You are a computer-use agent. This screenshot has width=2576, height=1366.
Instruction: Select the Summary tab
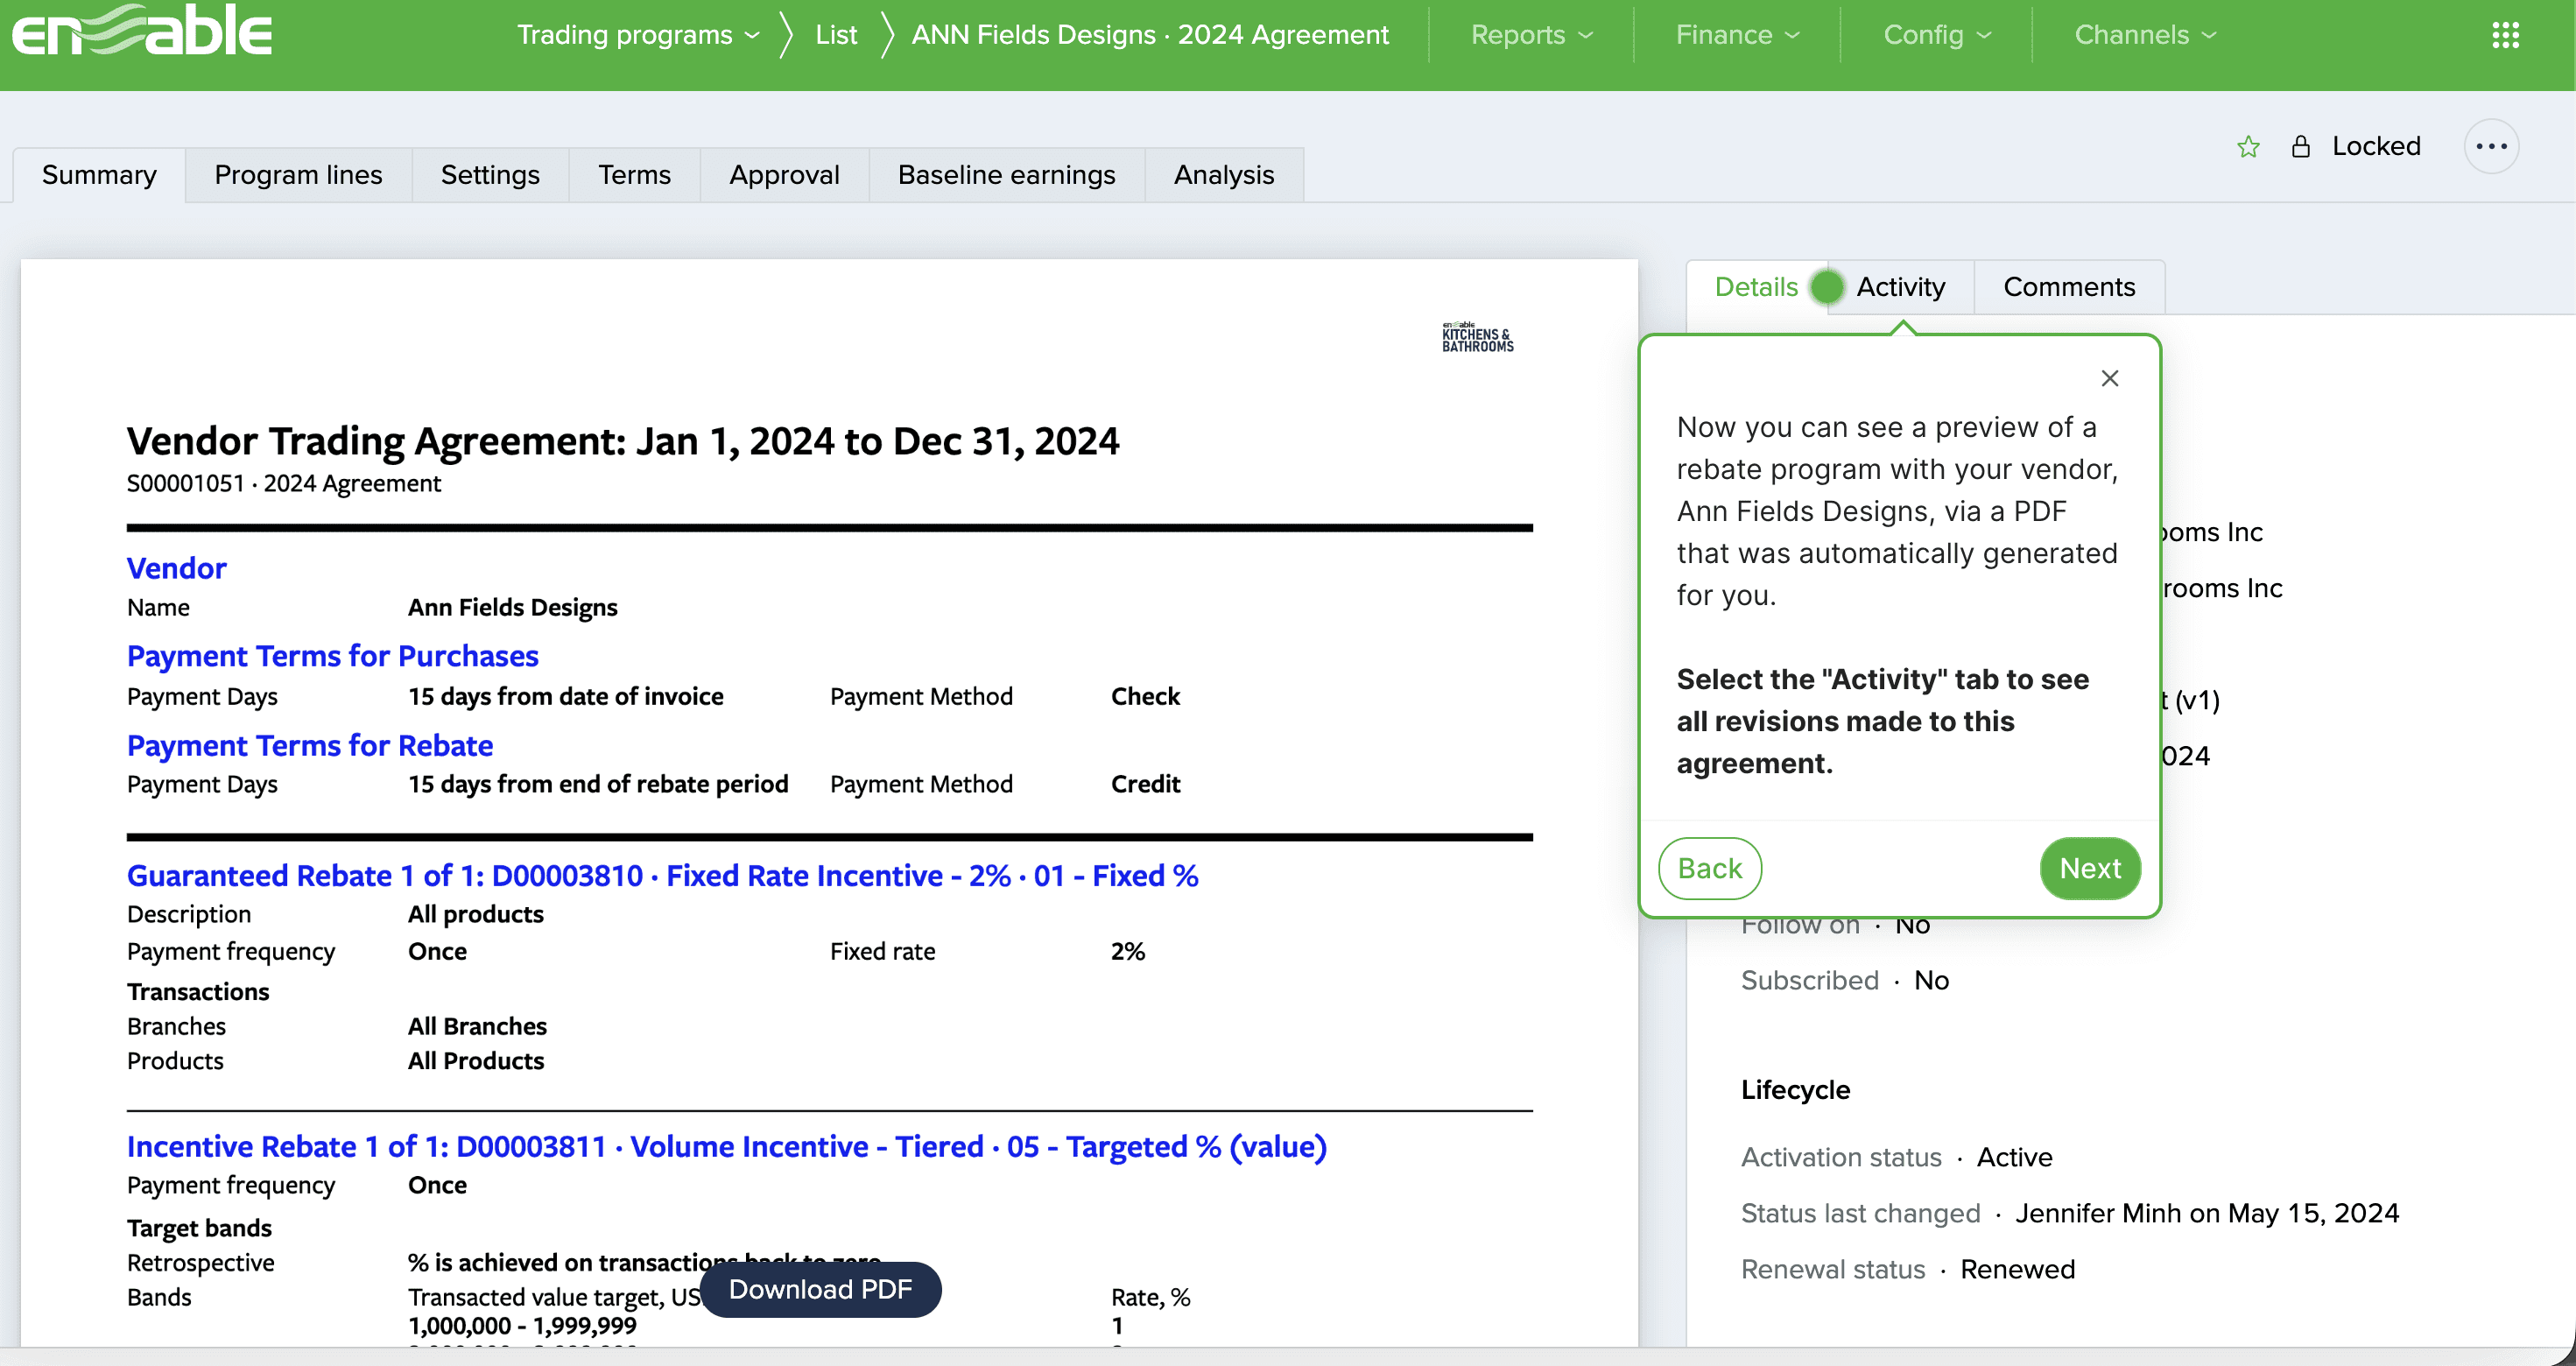coord(99,175)
